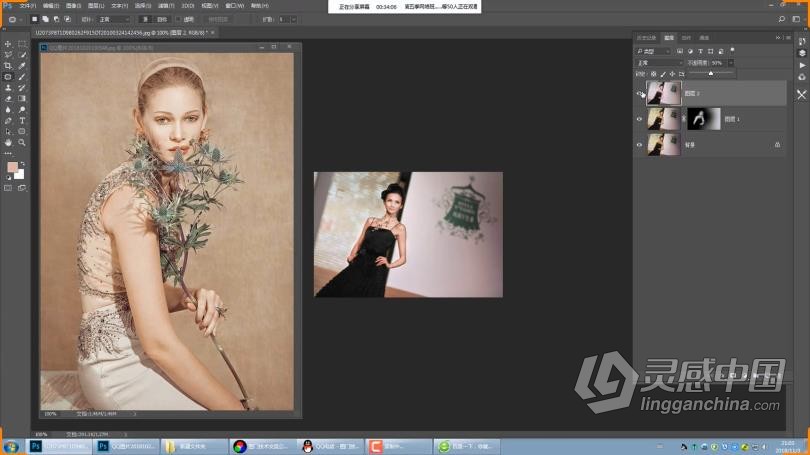This screenshot has width=810, height=455.
Task: Select the Eyedropper tool
Action: [22, 66]
